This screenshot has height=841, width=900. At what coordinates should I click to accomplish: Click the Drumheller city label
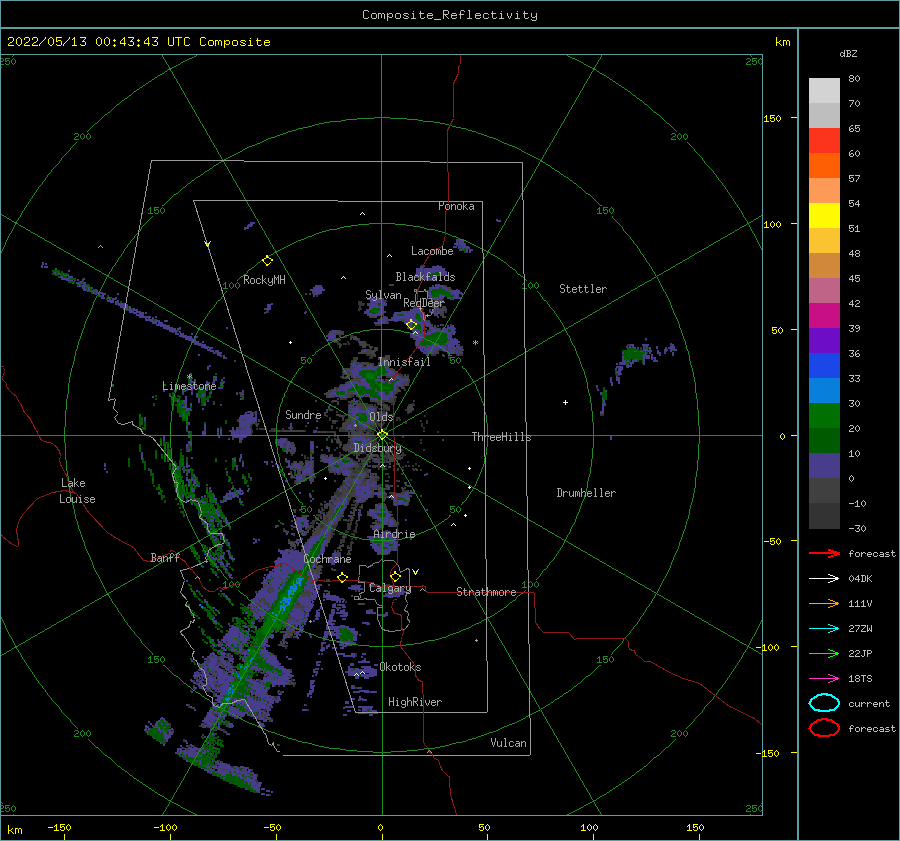[x=586, y=493]
